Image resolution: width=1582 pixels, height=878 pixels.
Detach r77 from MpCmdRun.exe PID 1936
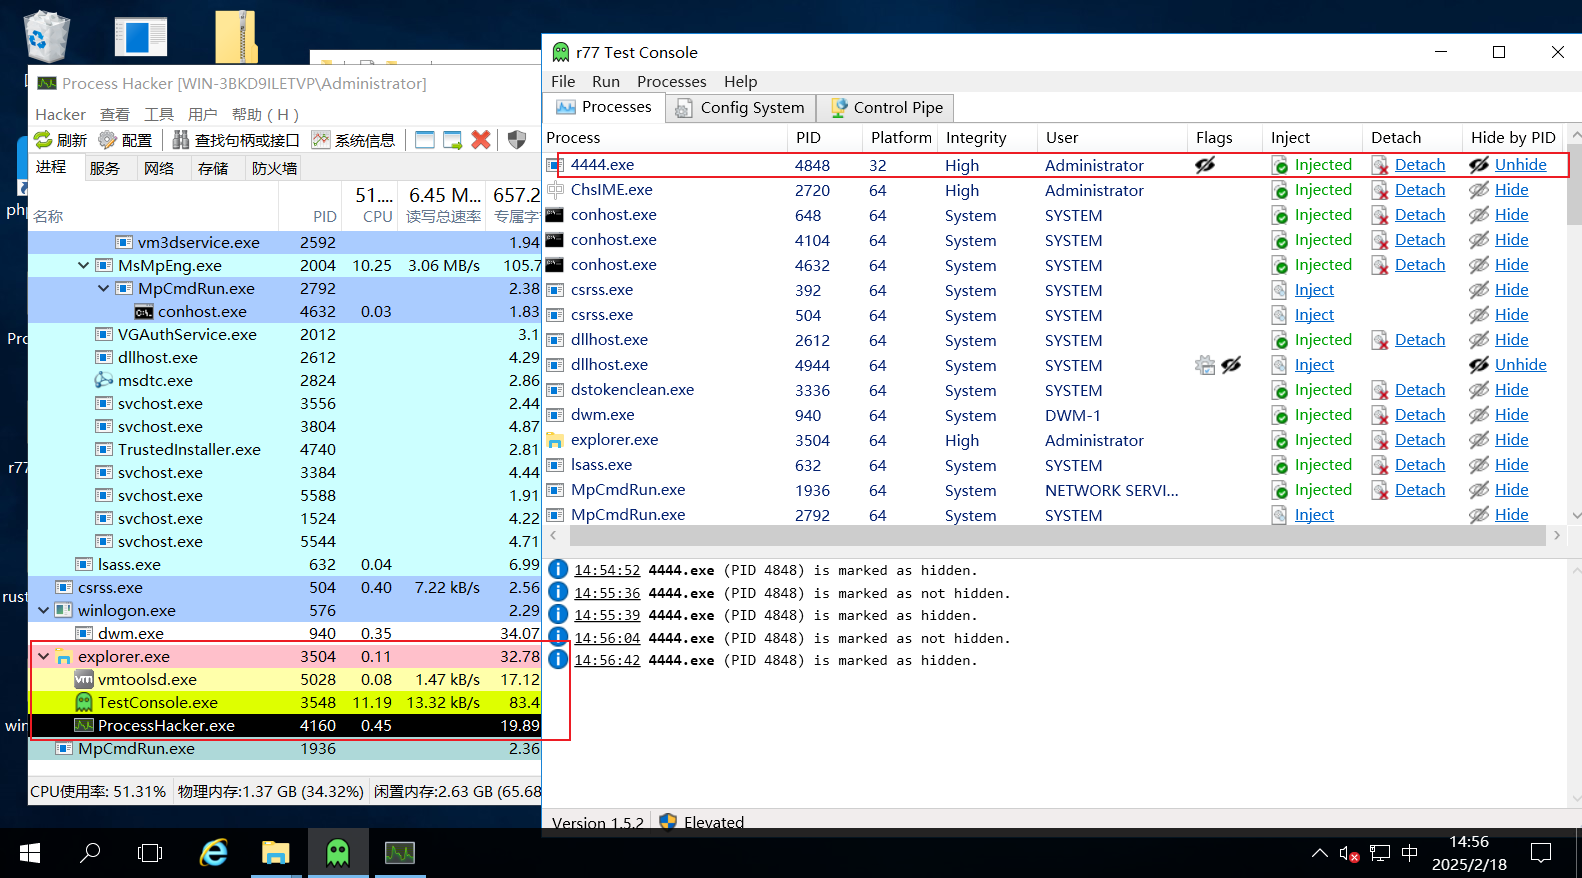(1420, 490)
